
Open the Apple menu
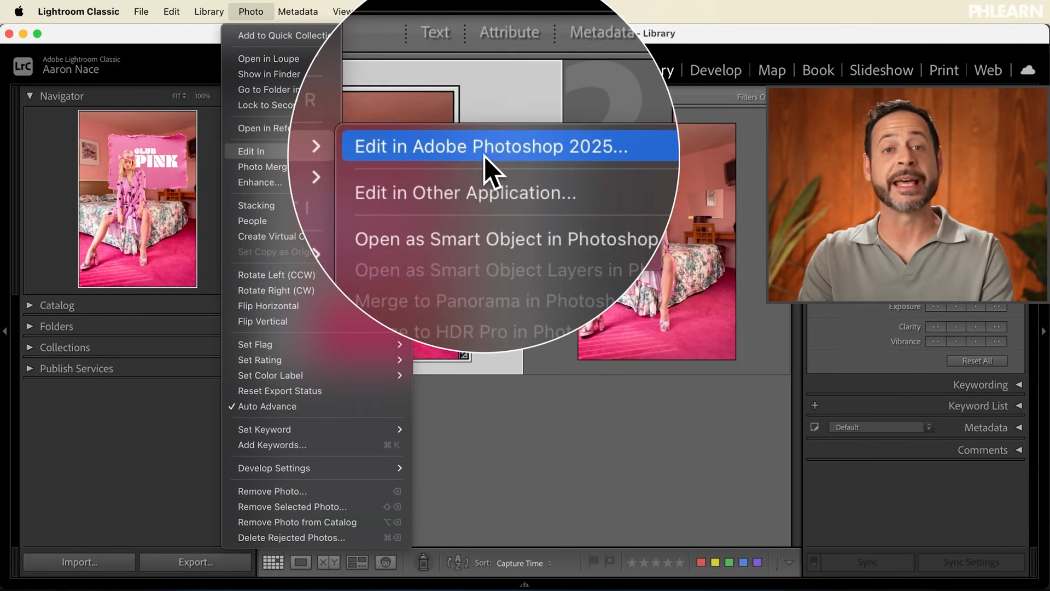pos(19,11)
